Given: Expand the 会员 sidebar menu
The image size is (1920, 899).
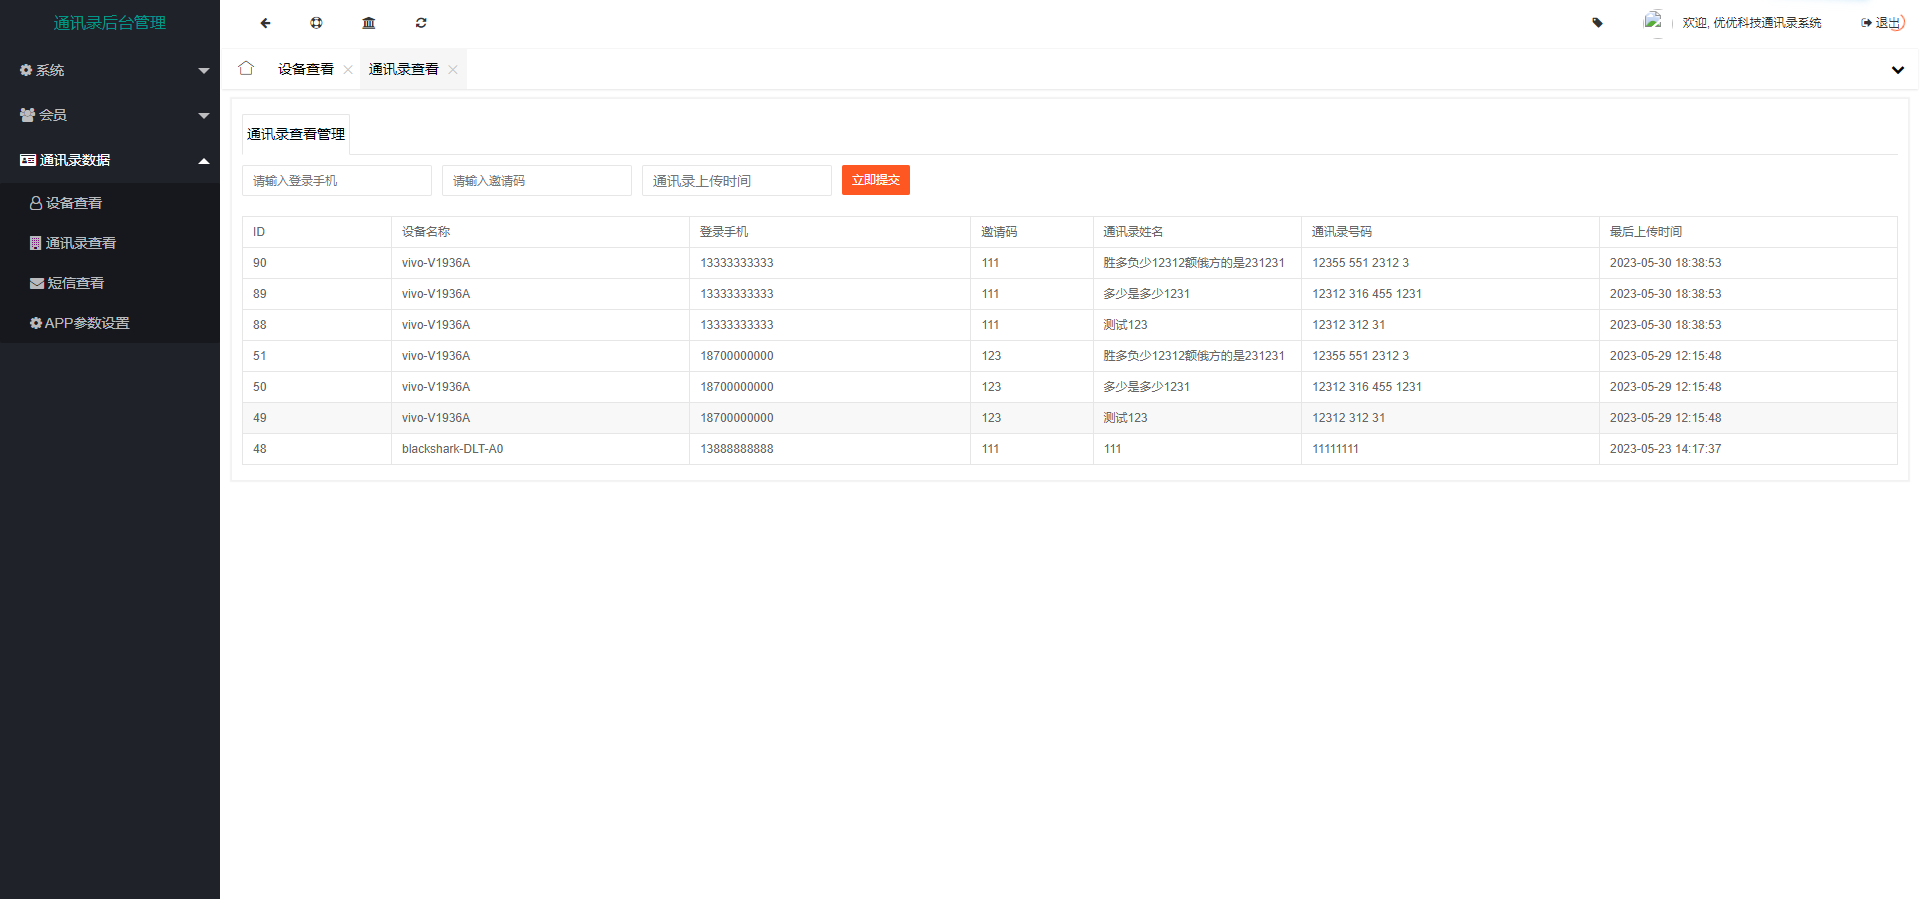Looking at the screenshot, I should coord(109,115).
